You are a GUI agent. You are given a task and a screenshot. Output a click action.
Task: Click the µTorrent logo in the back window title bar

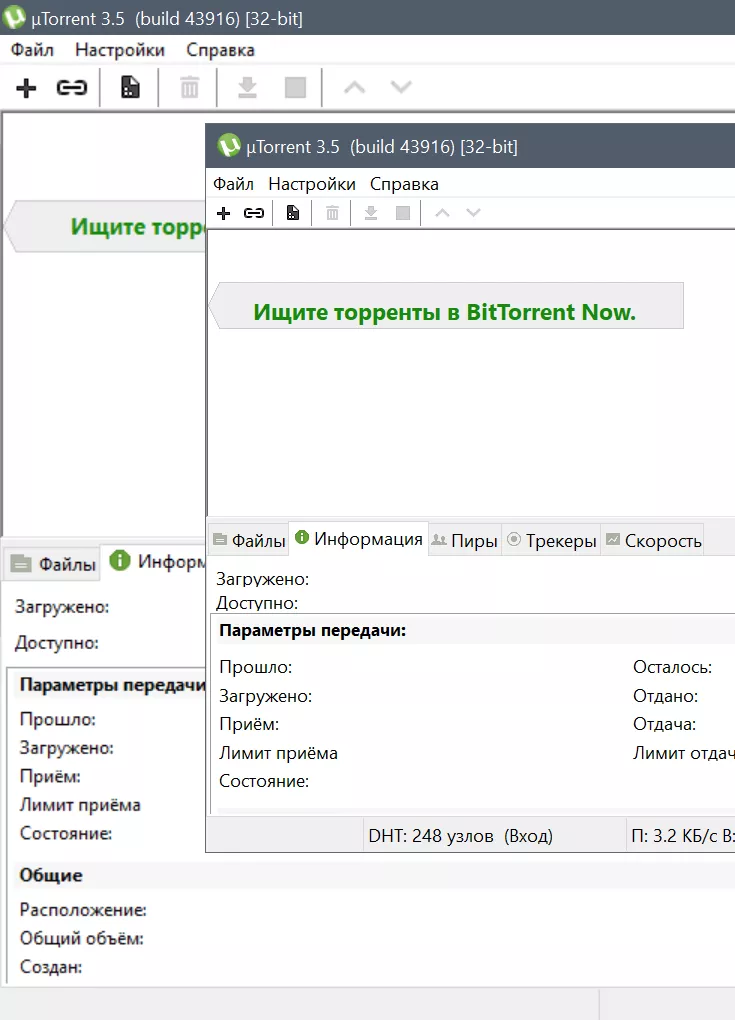[14, 18]
